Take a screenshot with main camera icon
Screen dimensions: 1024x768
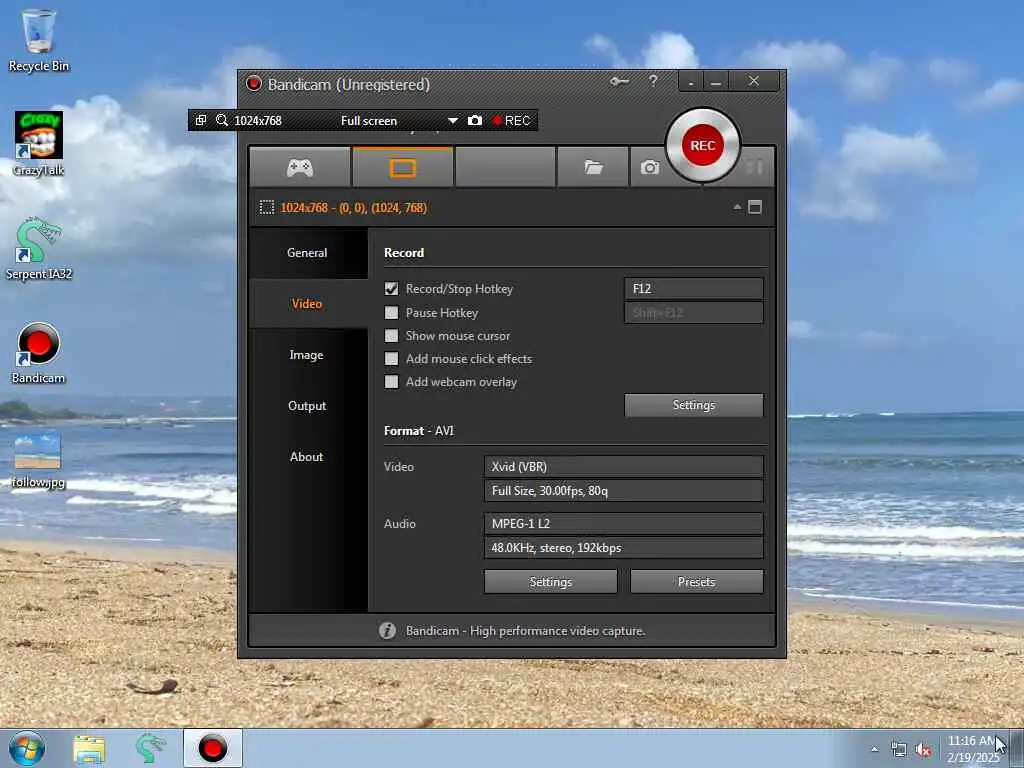click(650, 168)
